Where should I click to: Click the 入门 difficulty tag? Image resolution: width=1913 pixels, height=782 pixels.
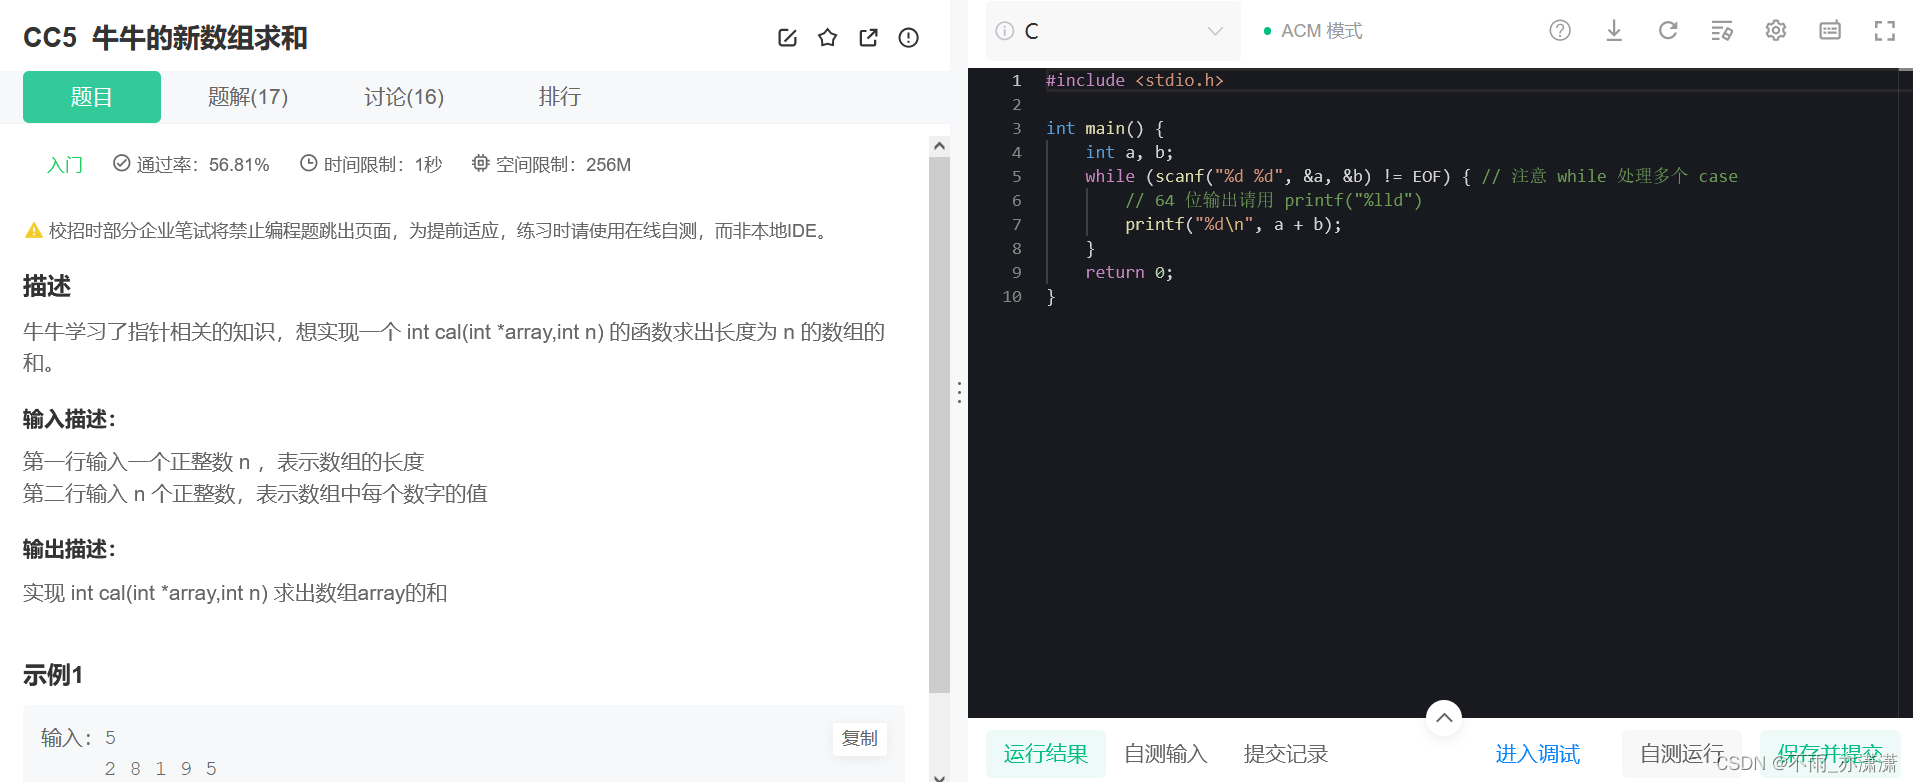[65, 165]
